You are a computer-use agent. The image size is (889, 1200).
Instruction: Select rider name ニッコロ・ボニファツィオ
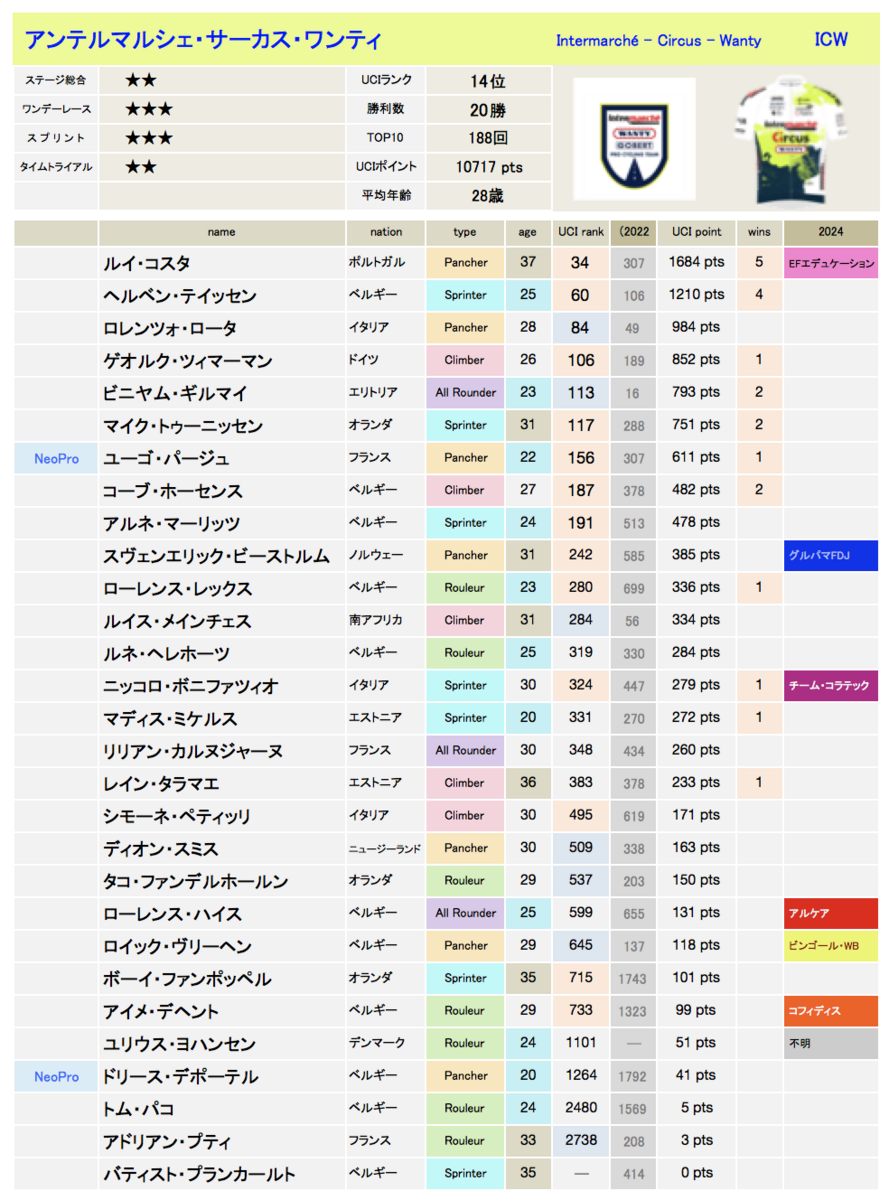190,686
